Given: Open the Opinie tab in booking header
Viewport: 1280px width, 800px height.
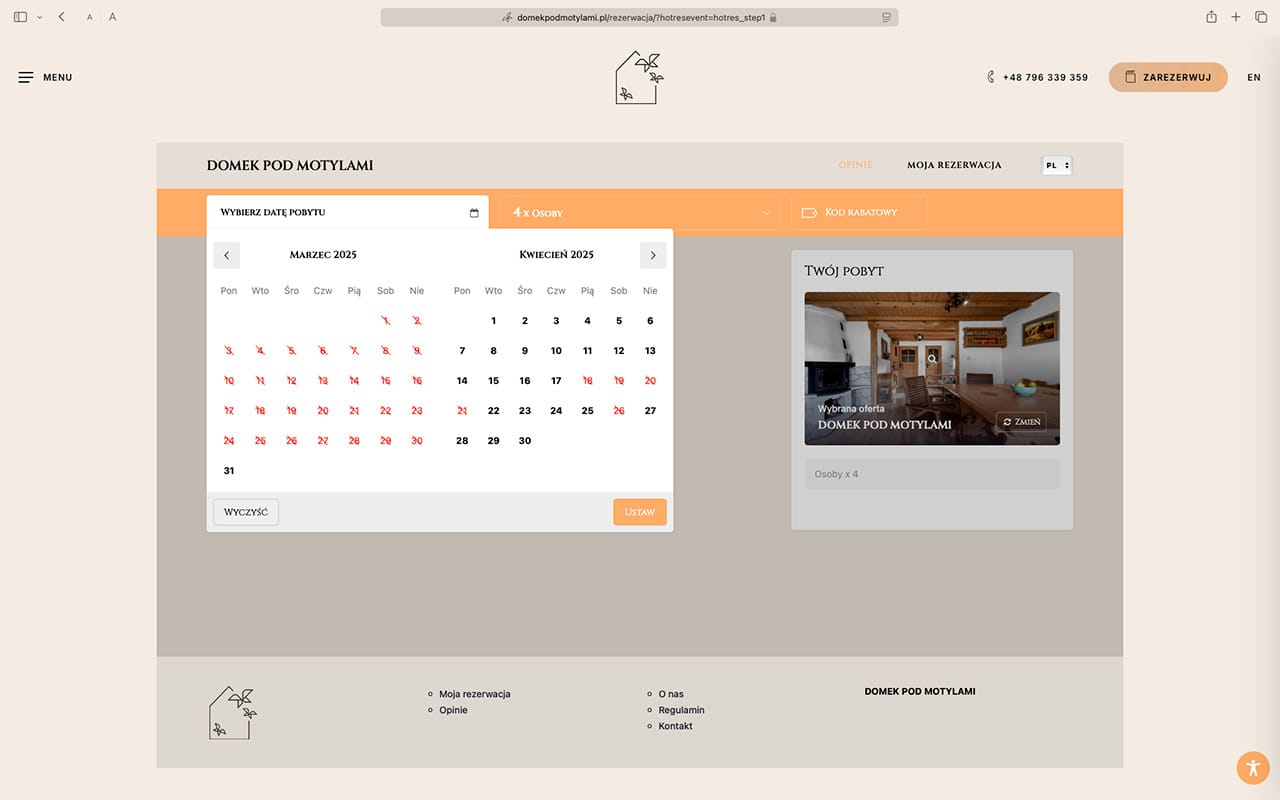Looking at the screenshot, I should (x=855, y=165).
